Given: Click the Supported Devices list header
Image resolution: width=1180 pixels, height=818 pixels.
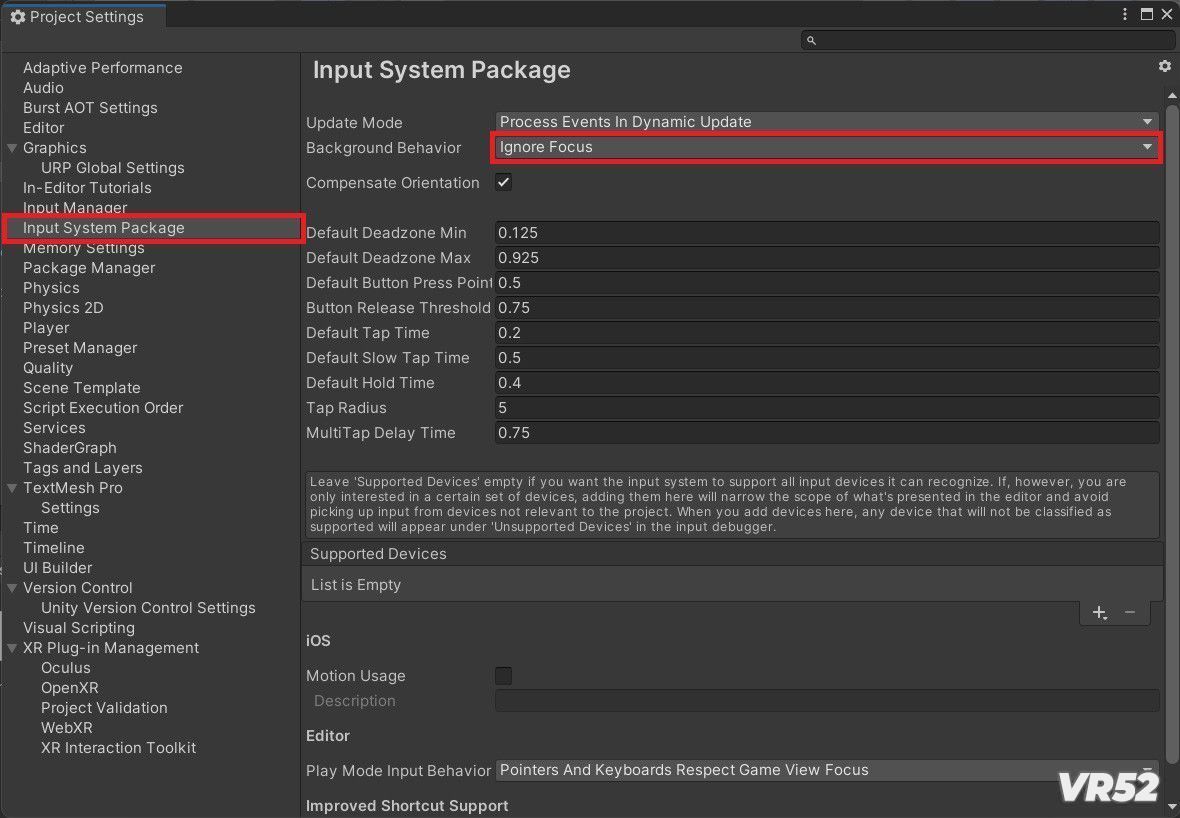Looking at the screenshot, I should [x=731, y=554].
